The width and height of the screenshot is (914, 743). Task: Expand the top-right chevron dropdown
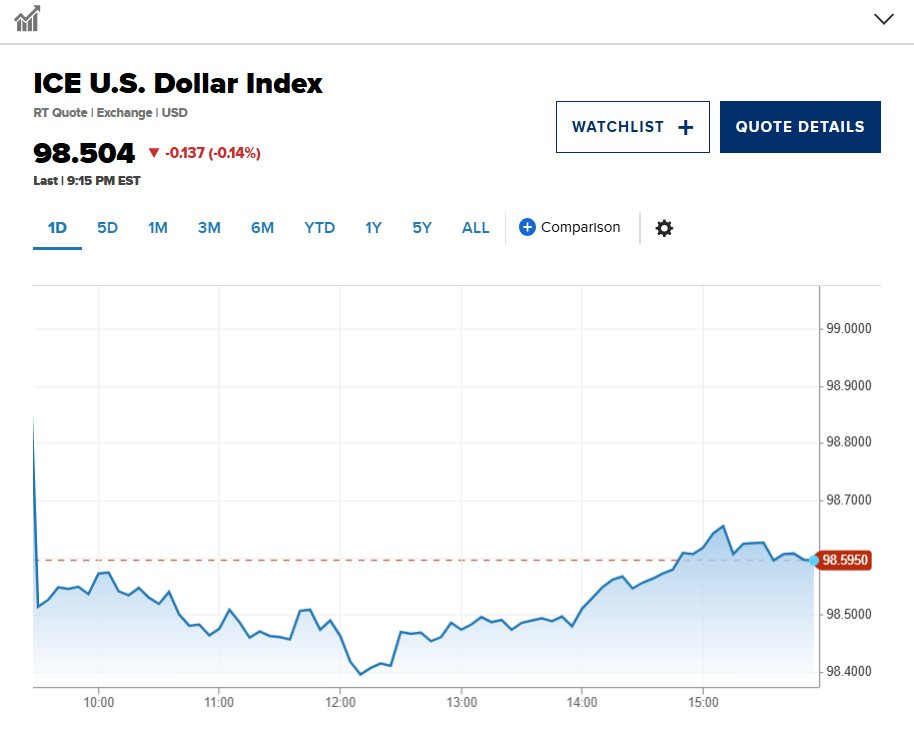(x=883, y=19)
